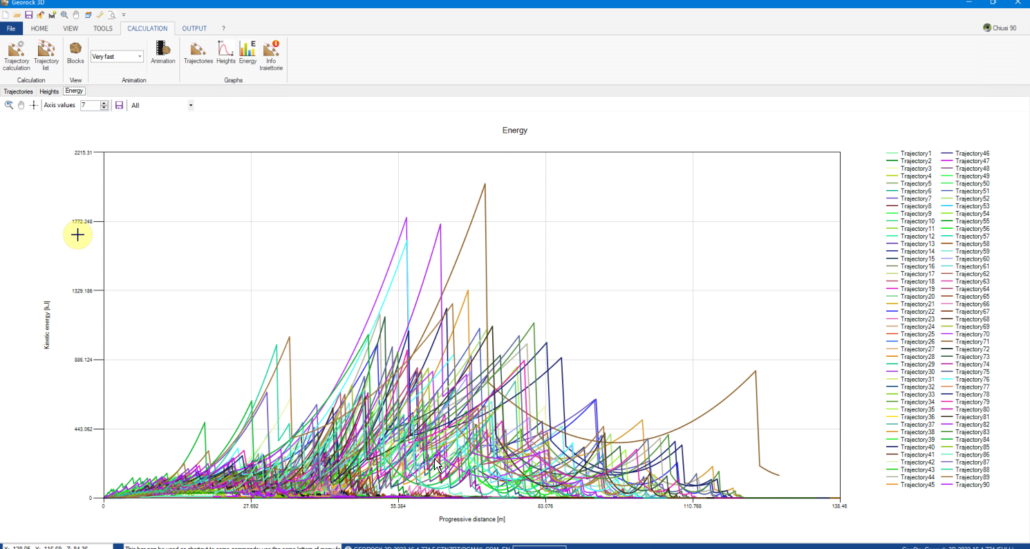Open the All trajectories filter dropdown

[x=162, y=105]
